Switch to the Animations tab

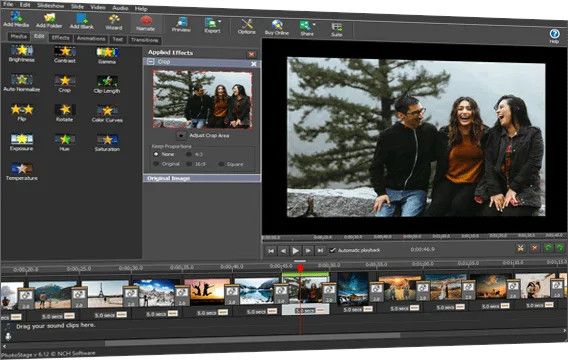[x=91, y=38]
